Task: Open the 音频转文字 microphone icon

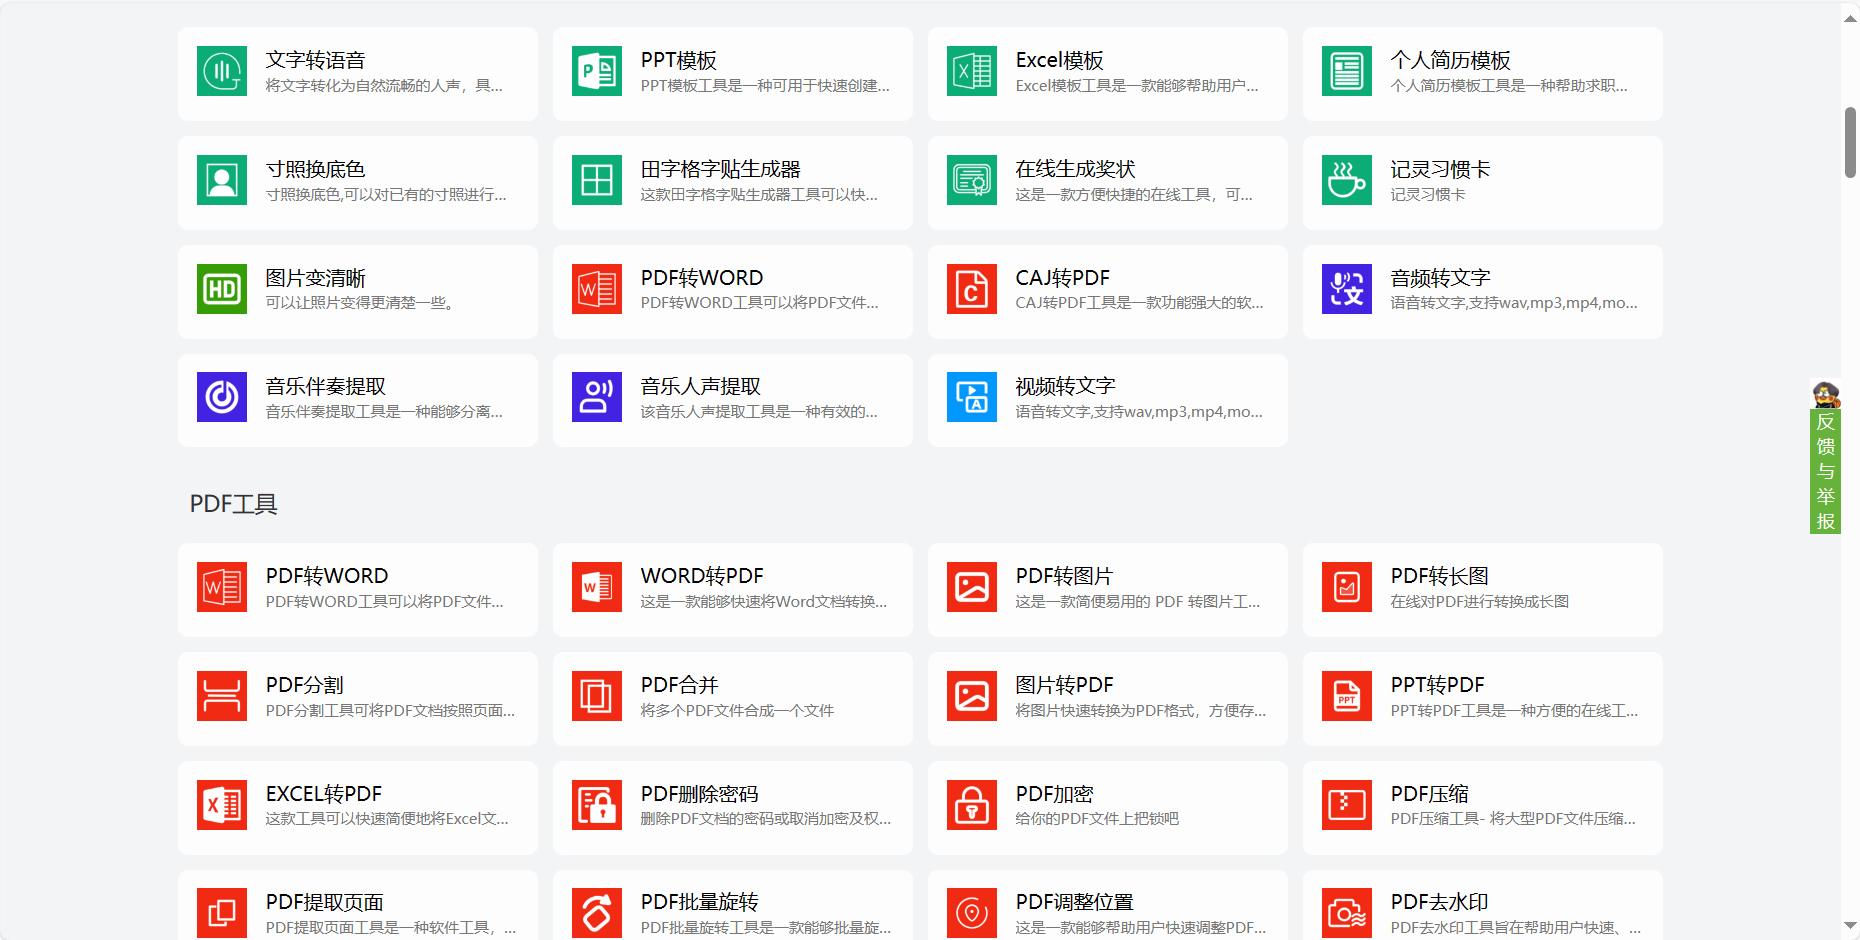Action: click(1346, 290)
